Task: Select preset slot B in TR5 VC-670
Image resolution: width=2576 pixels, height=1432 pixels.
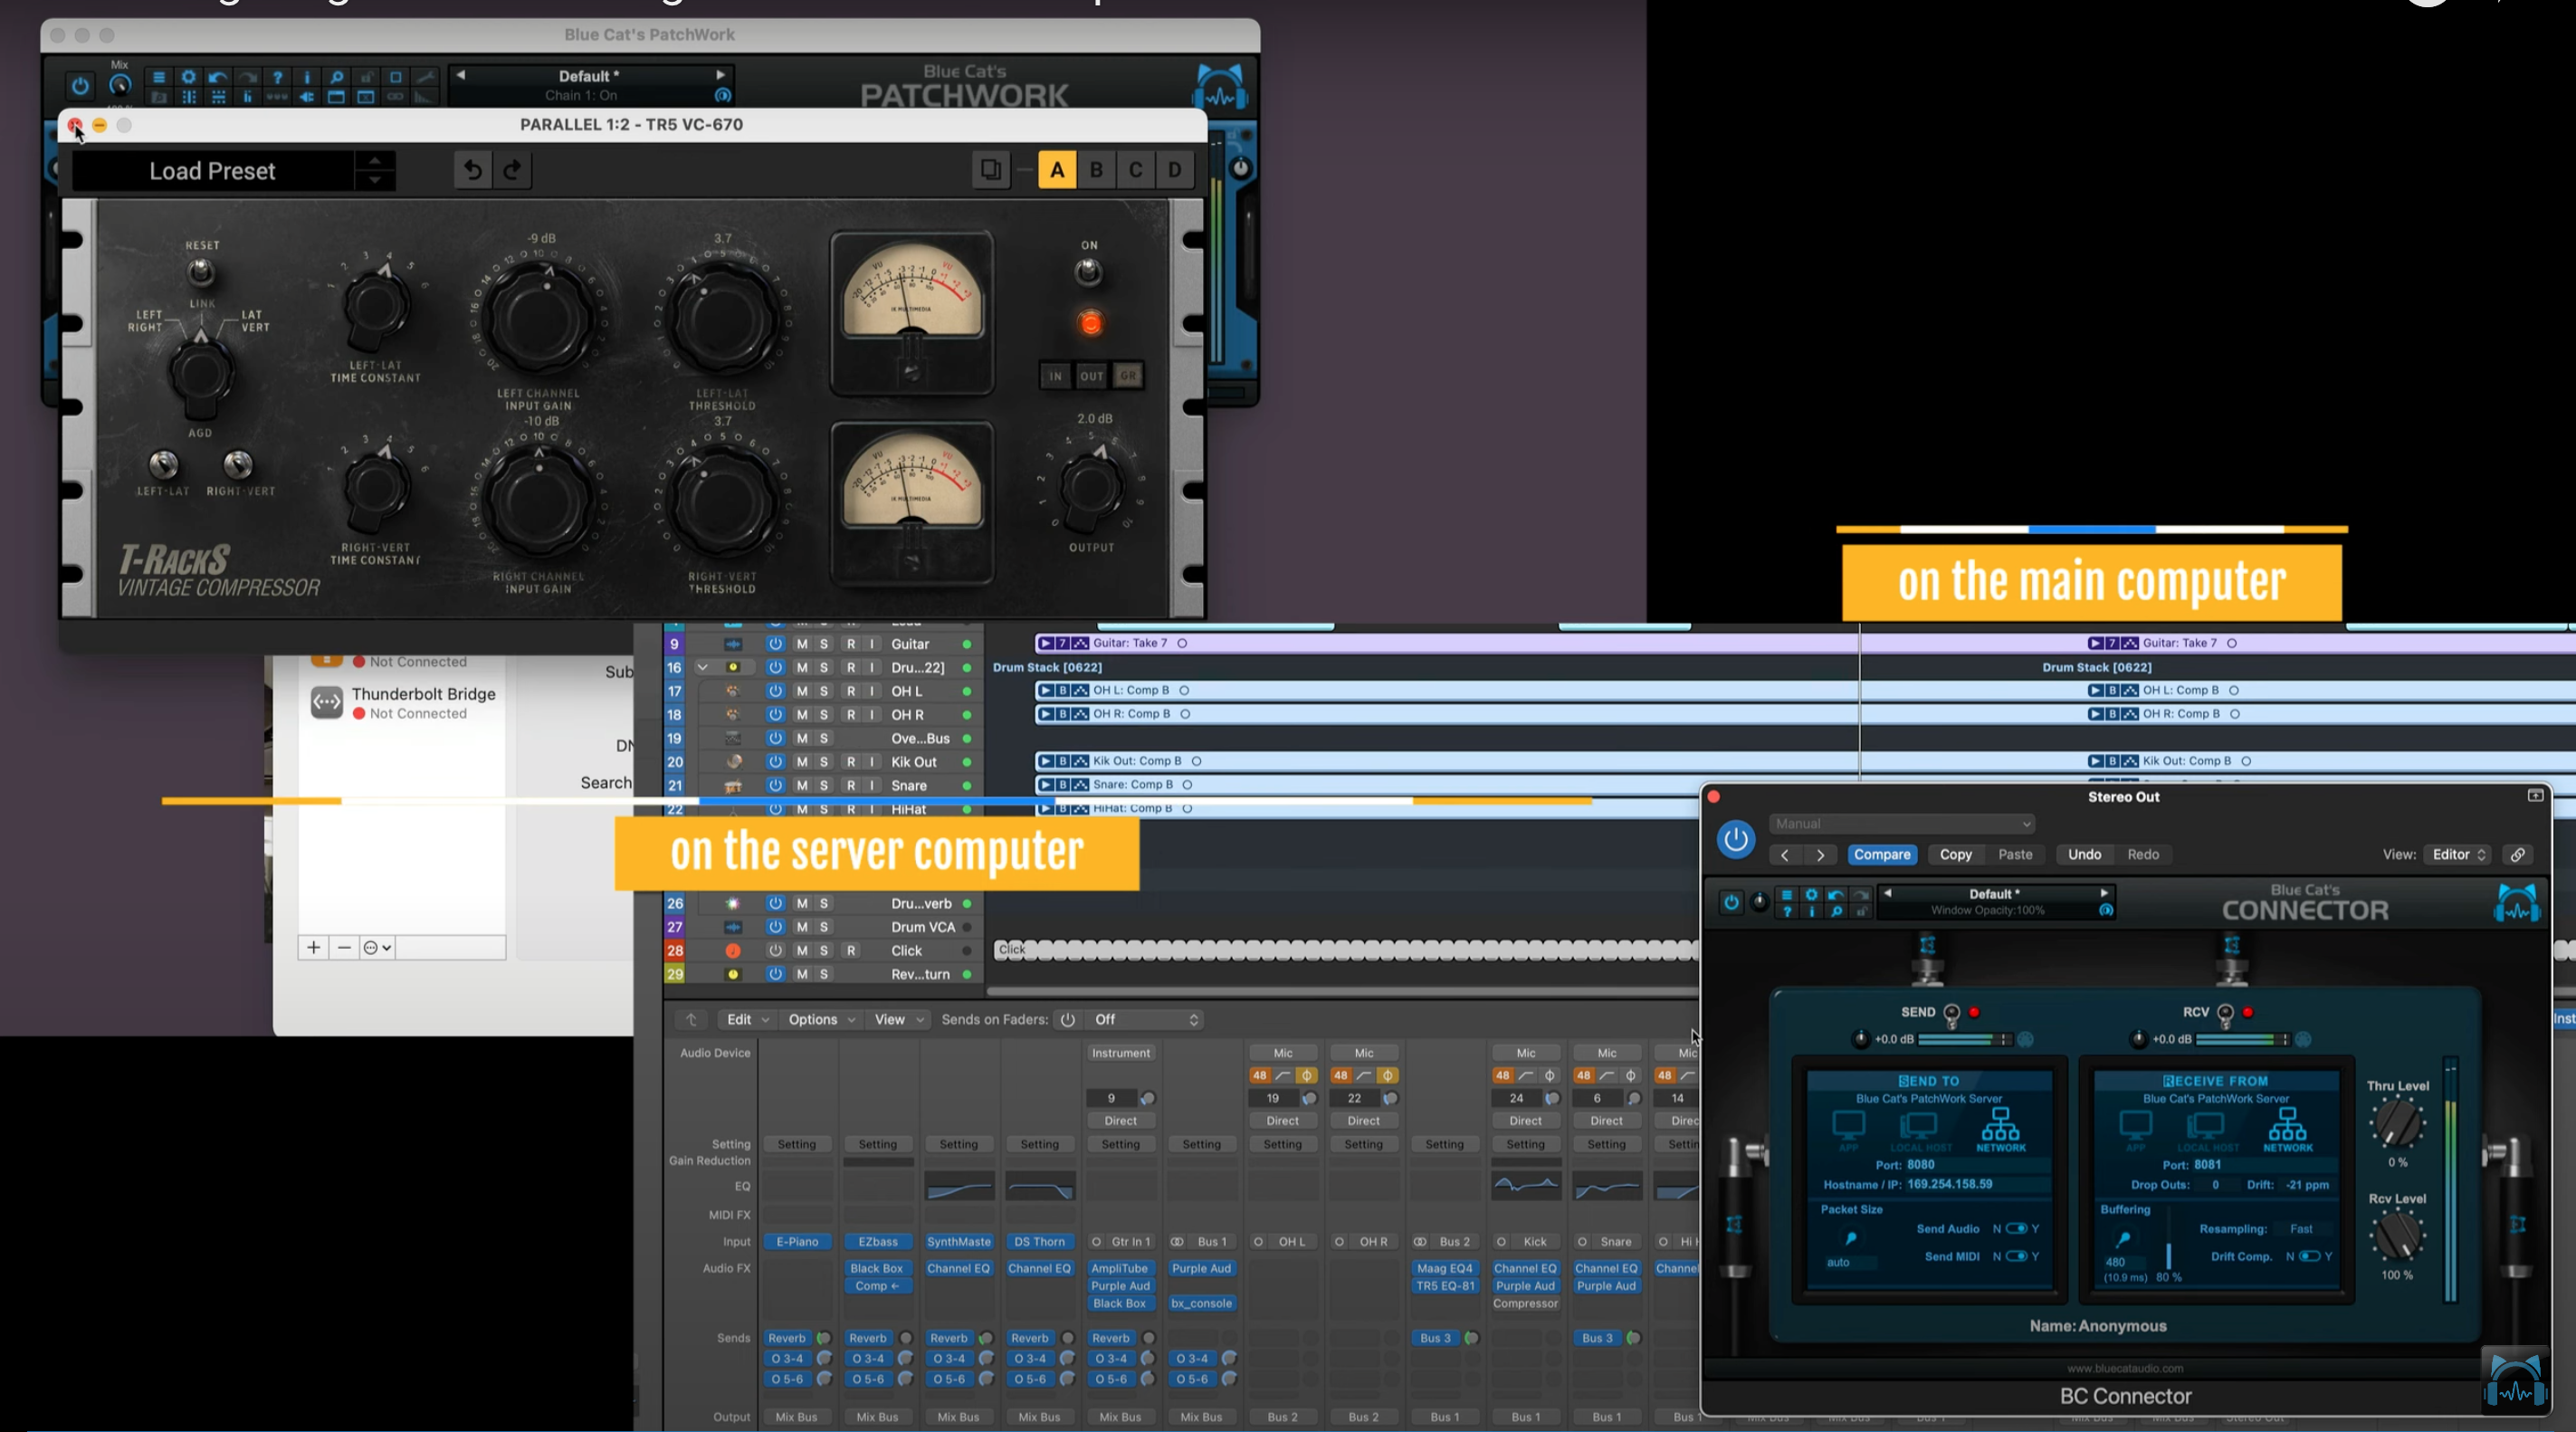Action: [1096, 170]
